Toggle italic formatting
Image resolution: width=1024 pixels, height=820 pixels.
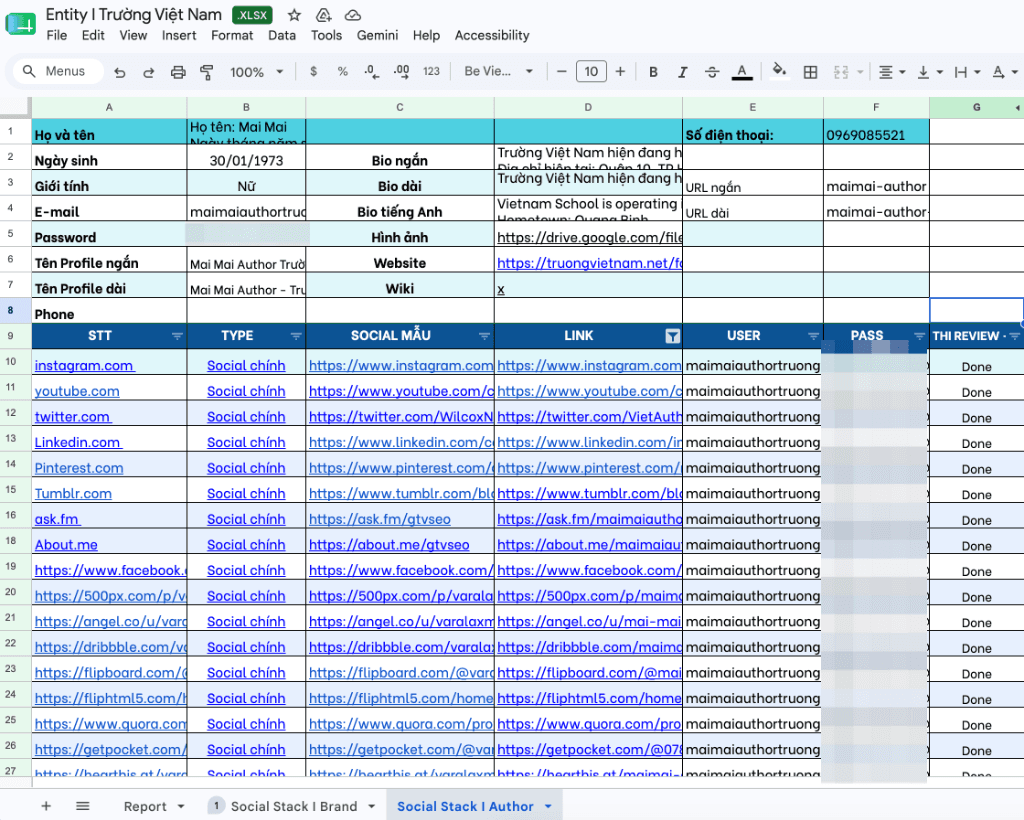tap(682, 72)
